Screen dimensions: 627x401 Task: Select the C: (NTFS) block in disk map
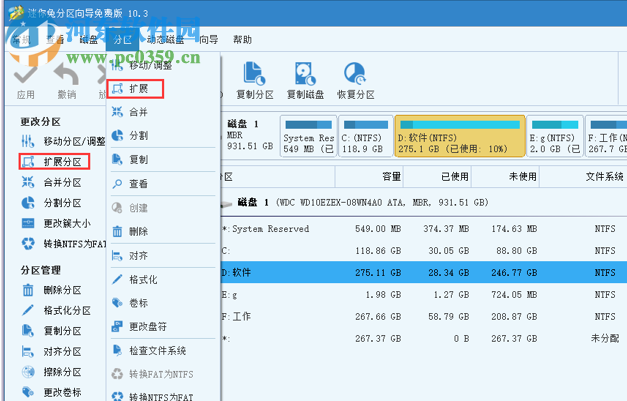click(365, 137)
